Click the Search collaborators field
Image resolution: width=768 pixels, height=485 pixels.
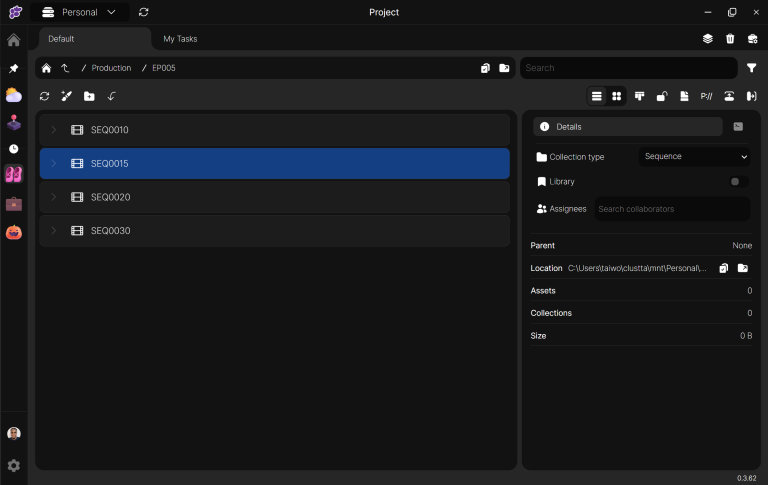click(x=671, y=209)
